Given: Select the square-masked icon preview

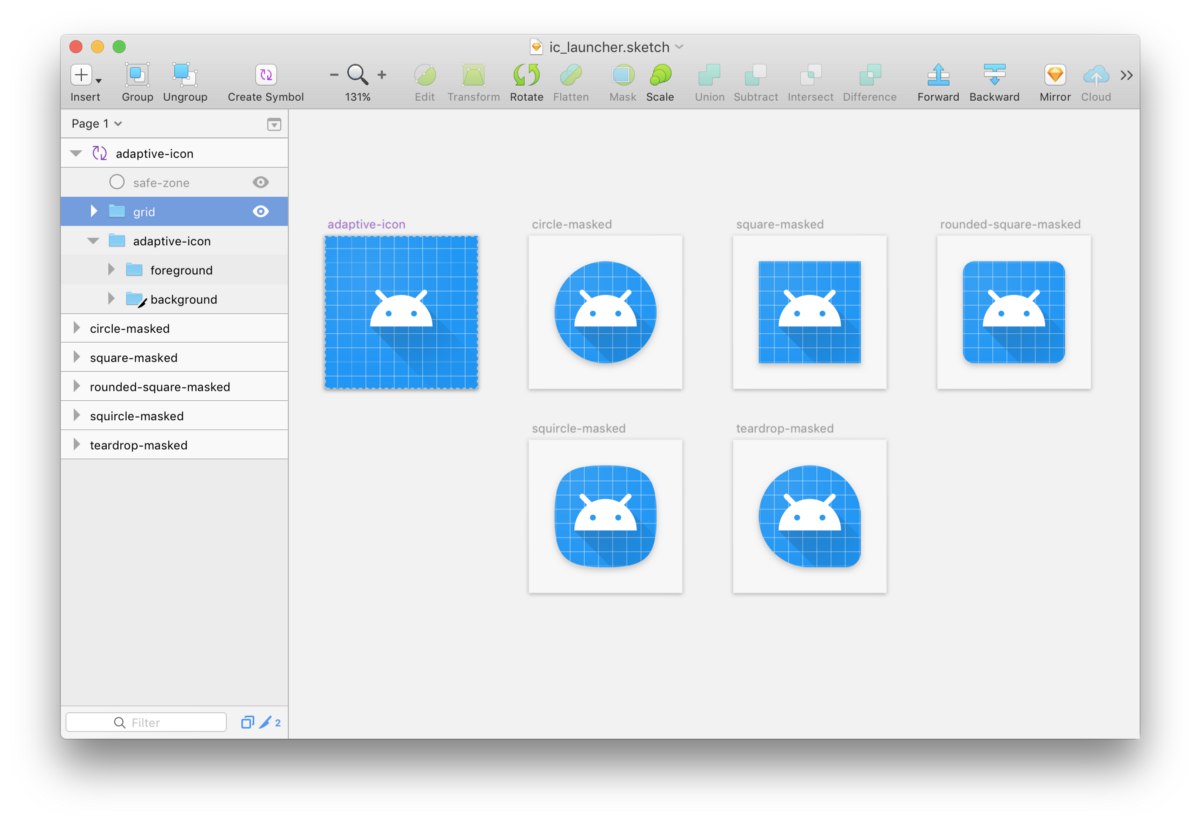Looking at the screenshot, I should pyautogui.click(x=809, y=312).
